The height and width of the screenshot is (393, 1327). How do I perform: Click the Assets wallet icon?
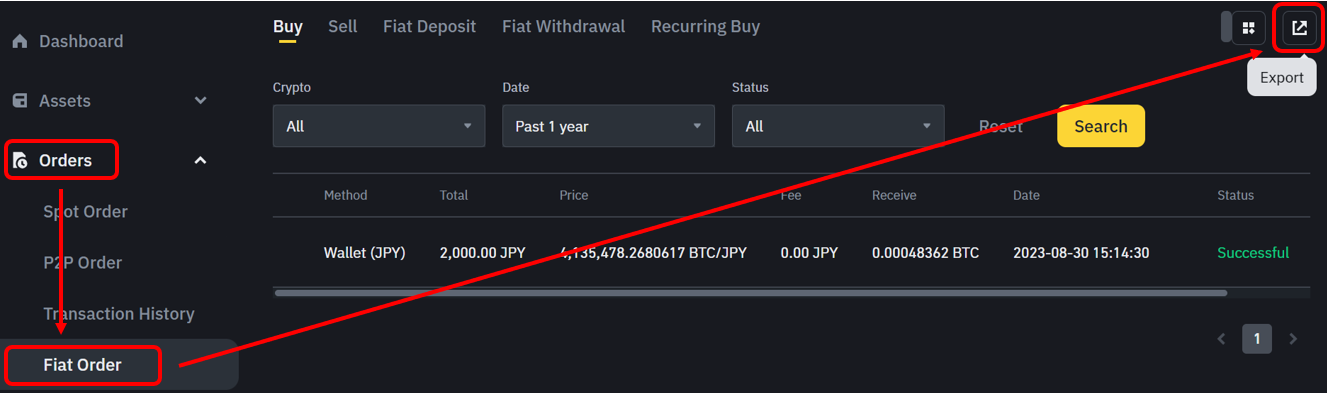[x=20, y=101]
